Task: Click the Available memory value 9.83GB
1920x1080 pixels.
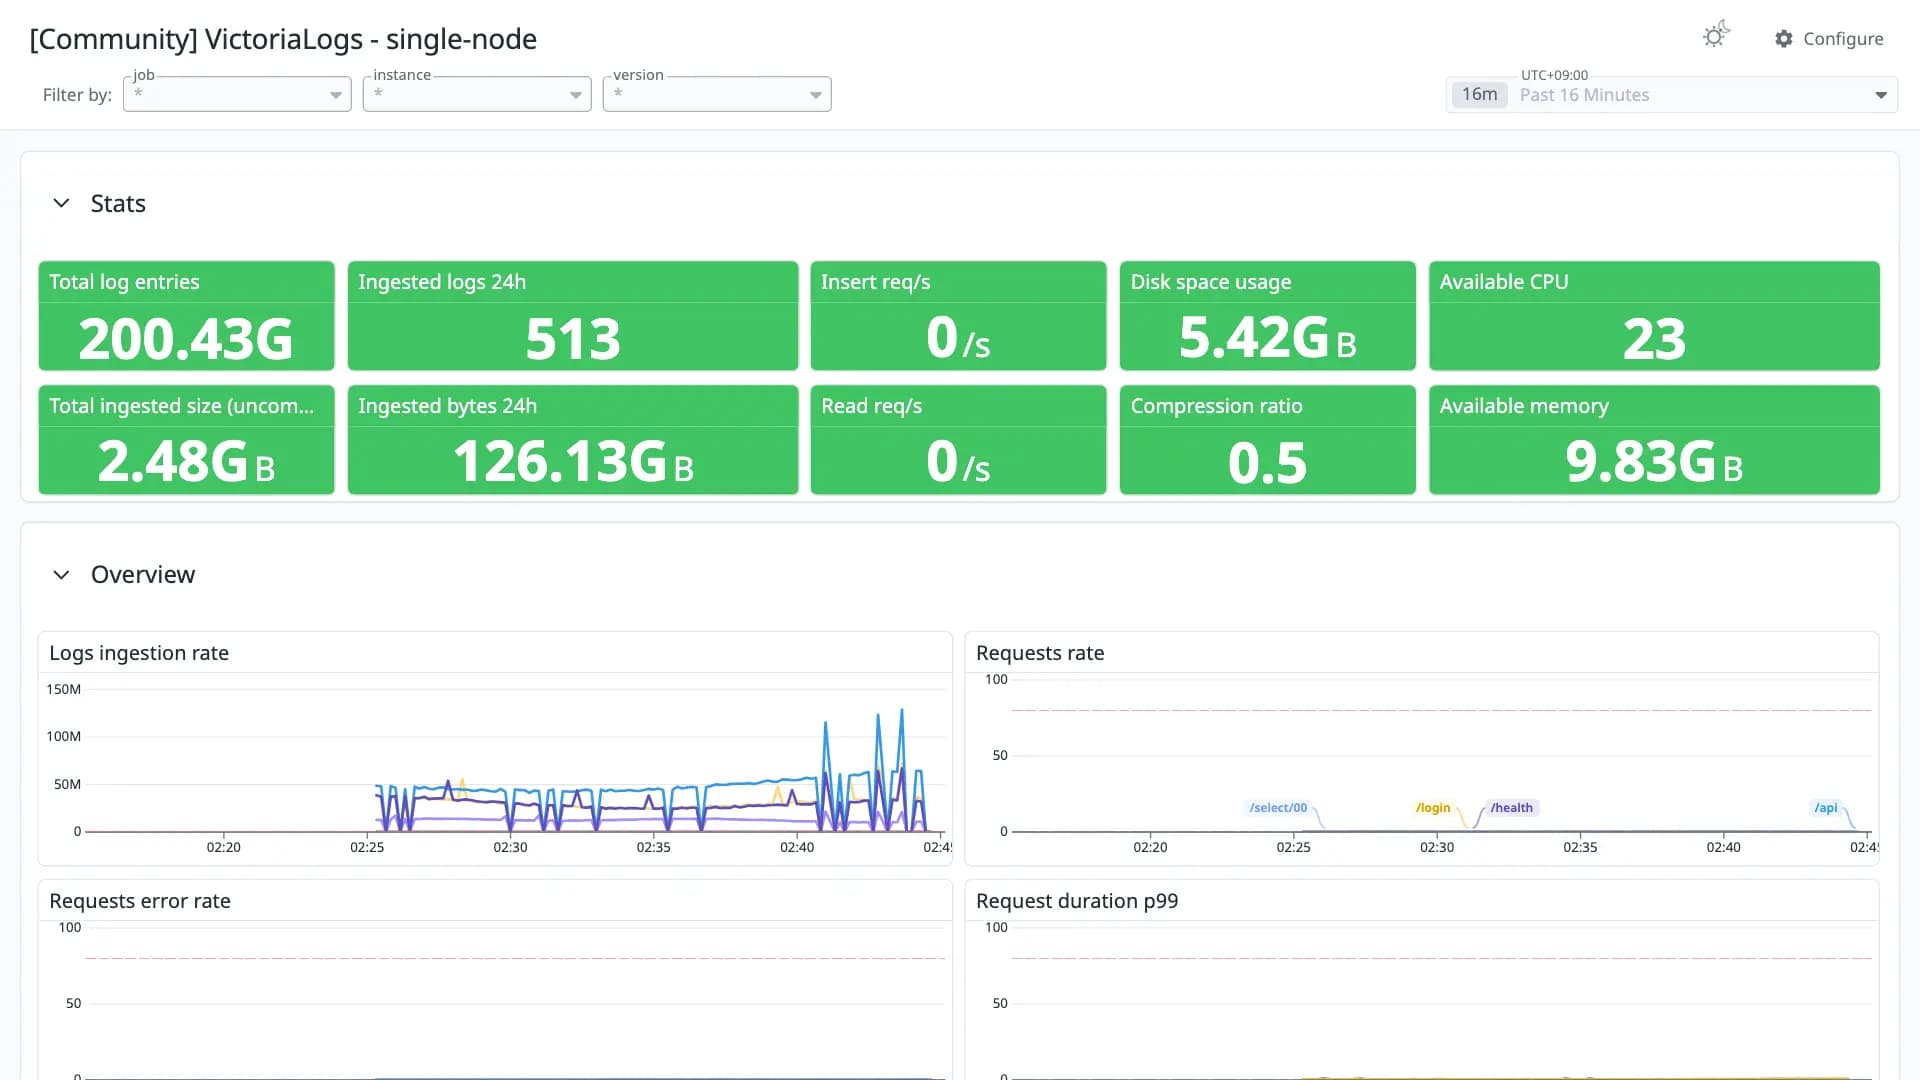Action: point(1654,462)
